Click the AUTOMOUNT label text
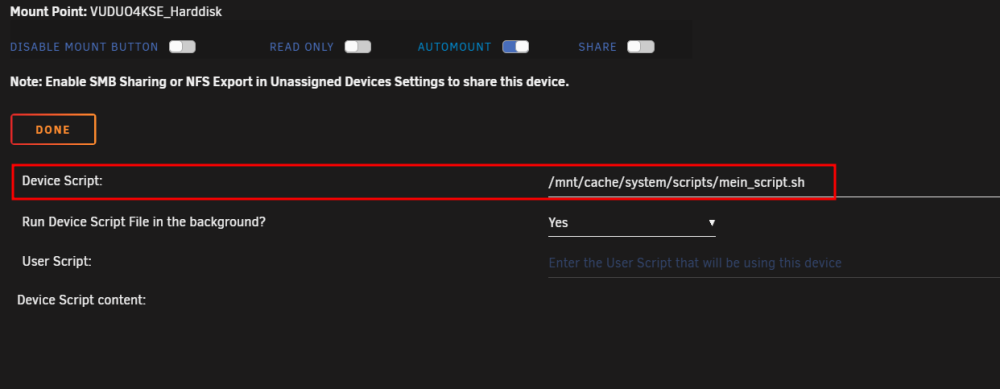Viewport: 1000px width, 389px height. point(455,47)
